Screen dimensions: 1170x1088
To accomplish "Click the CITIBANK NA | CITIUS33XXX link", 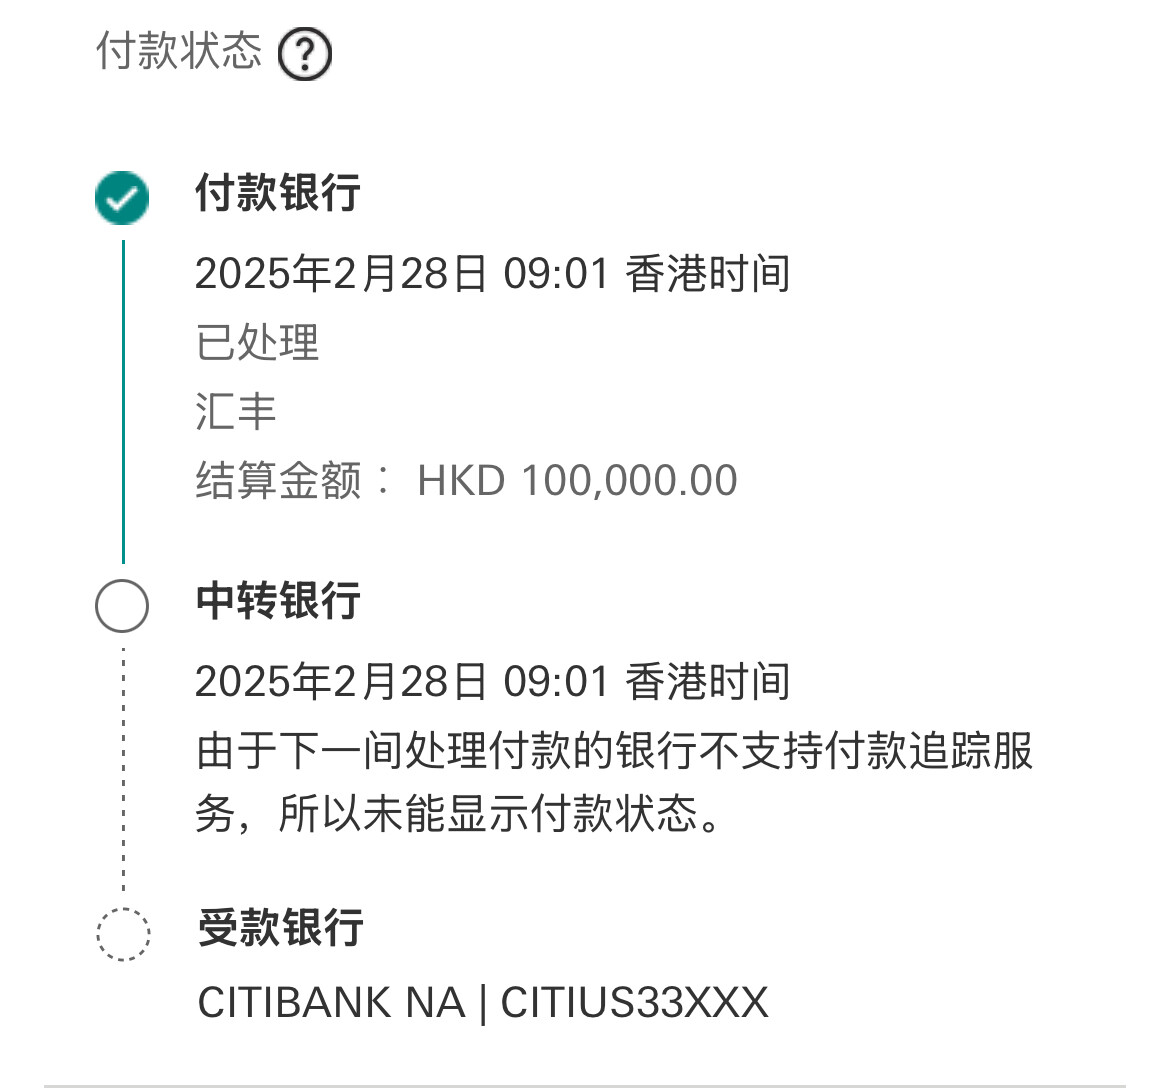I will click(482, 1003).
